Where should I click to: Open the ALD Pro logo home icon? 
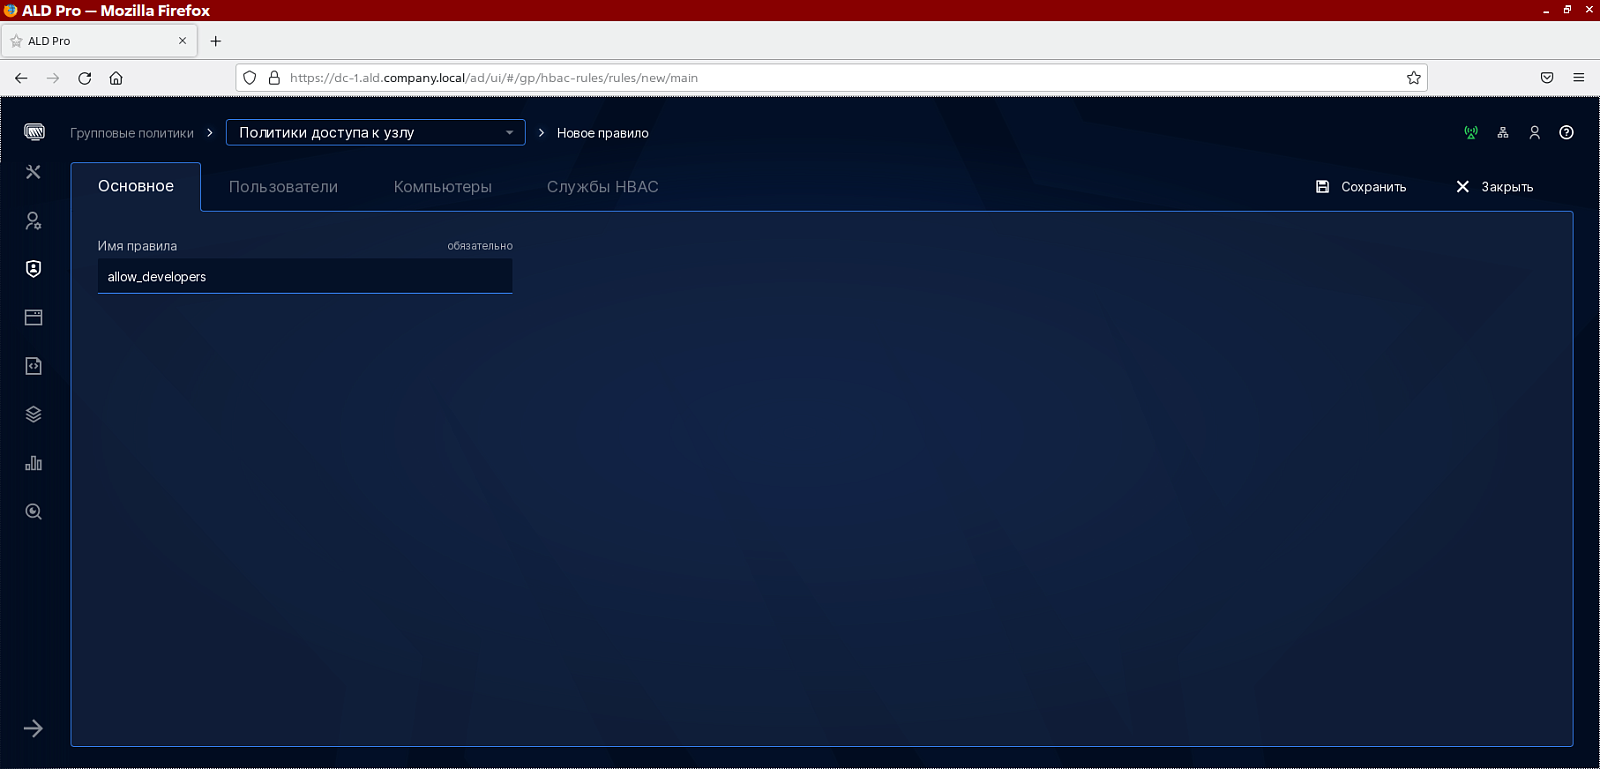point(34,132)
